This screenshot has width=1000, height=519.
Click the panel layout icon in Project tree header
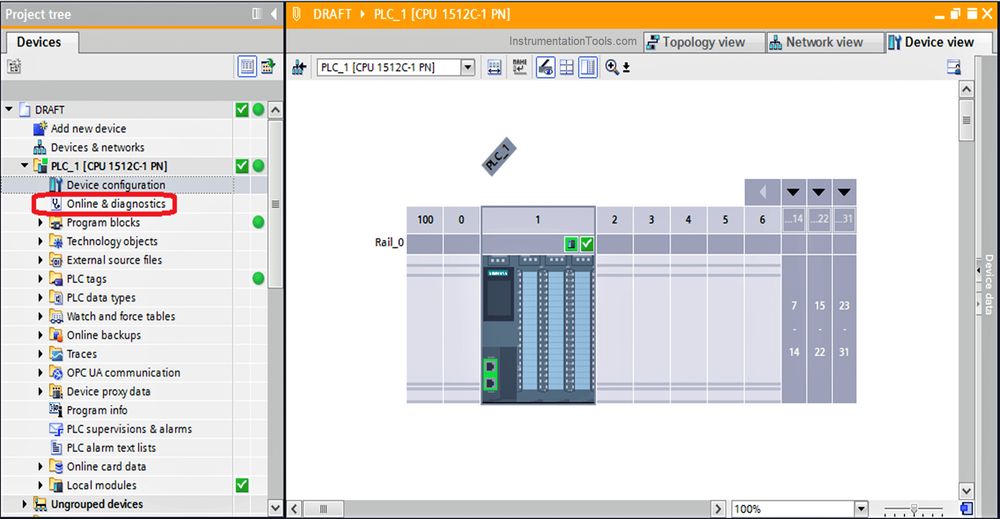(x=256, y=13)
